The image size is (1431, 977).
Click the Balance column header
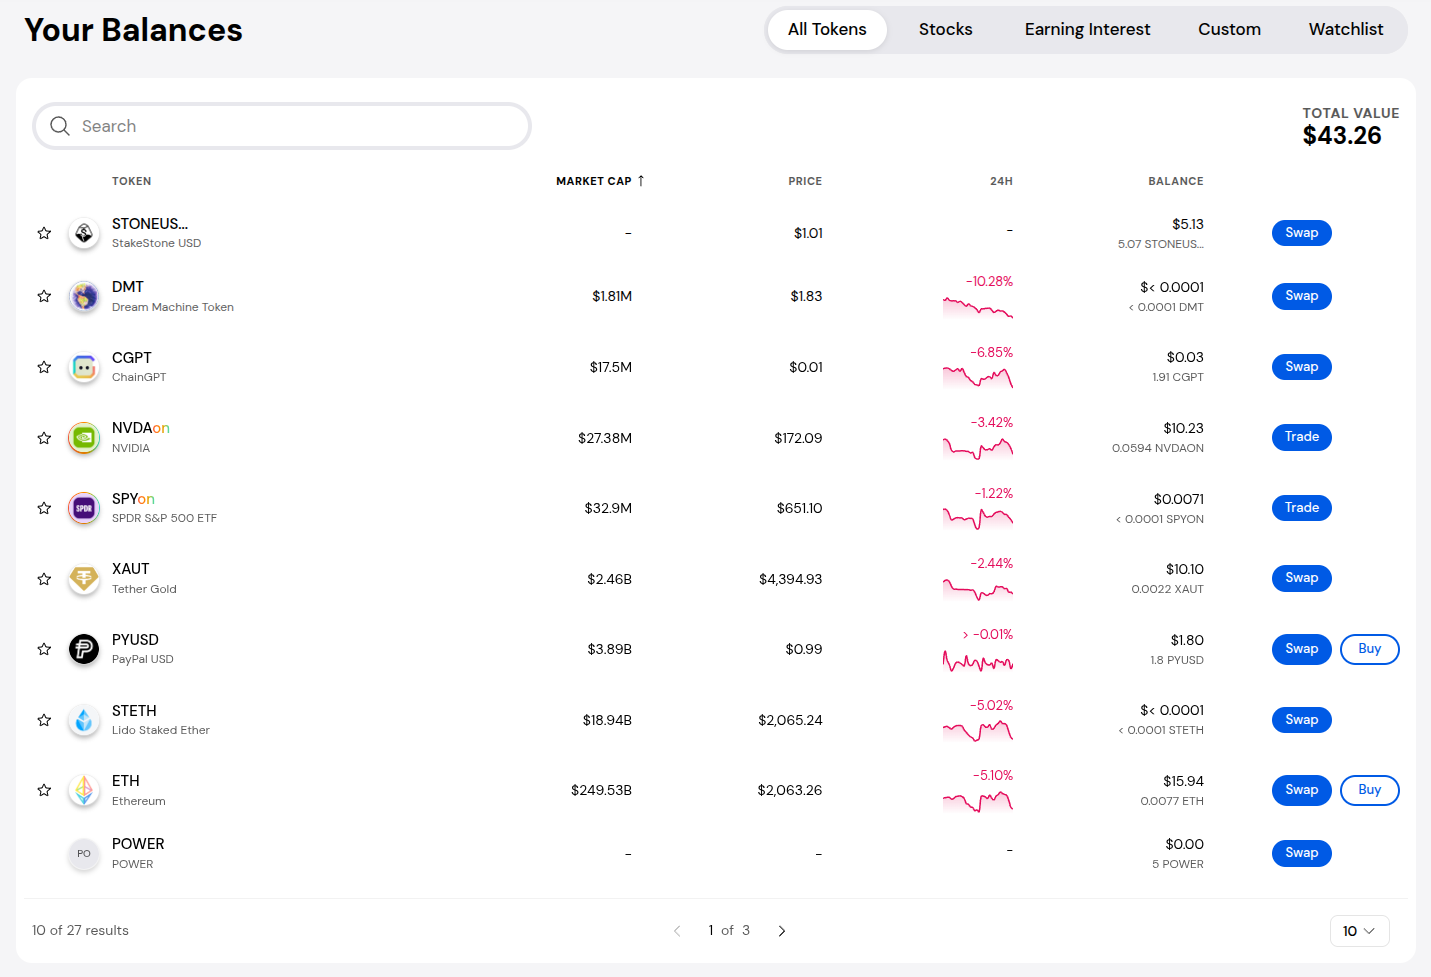click(x=1176, y=181)
